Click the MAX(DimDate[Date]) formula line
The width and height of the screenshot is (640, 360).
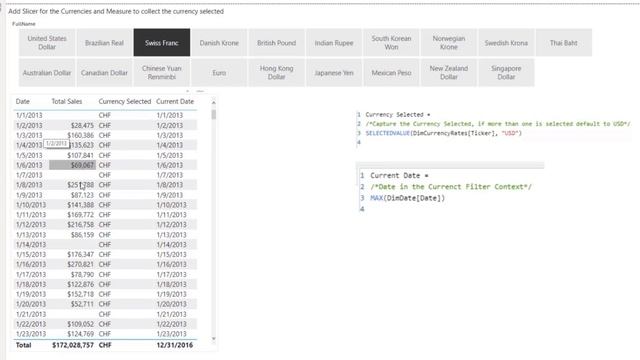[407, 198]
